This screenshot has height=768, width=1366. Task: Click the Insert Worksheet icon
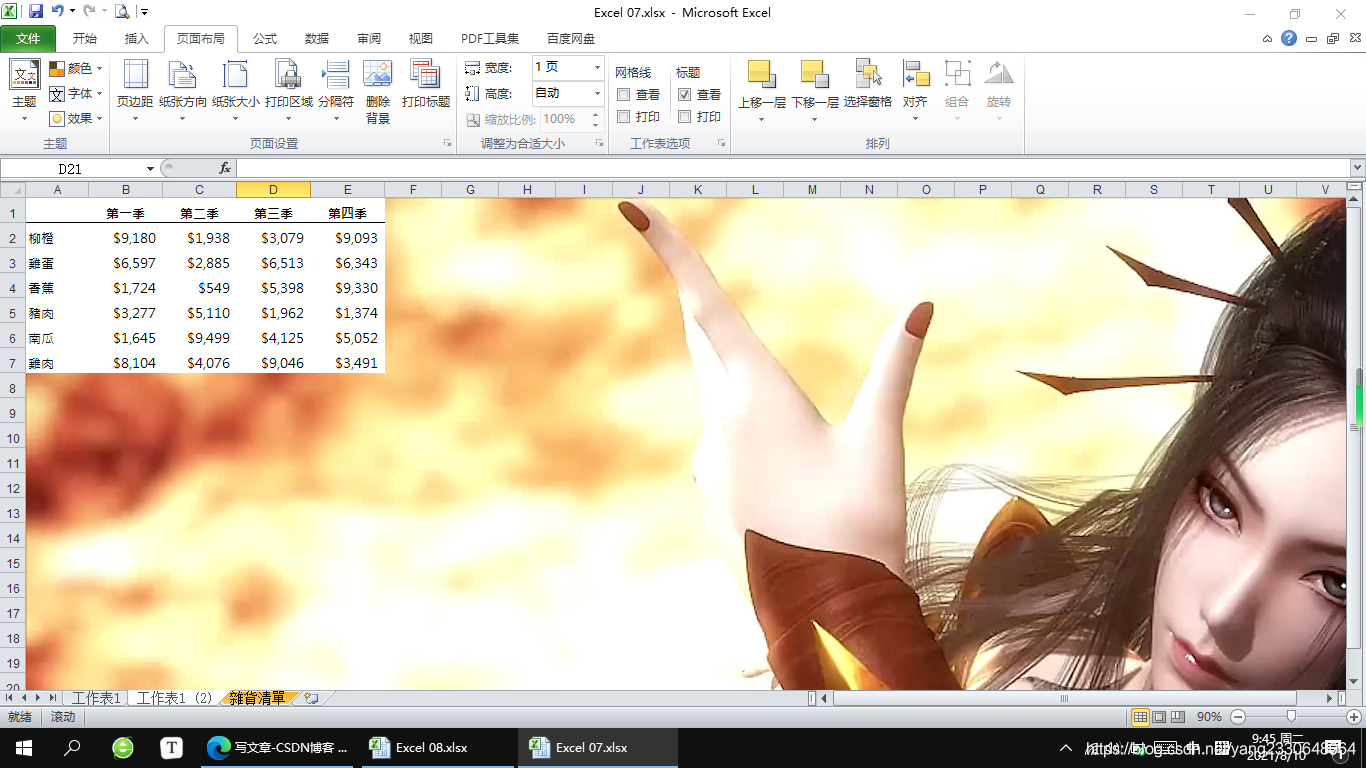coord(311,698)
